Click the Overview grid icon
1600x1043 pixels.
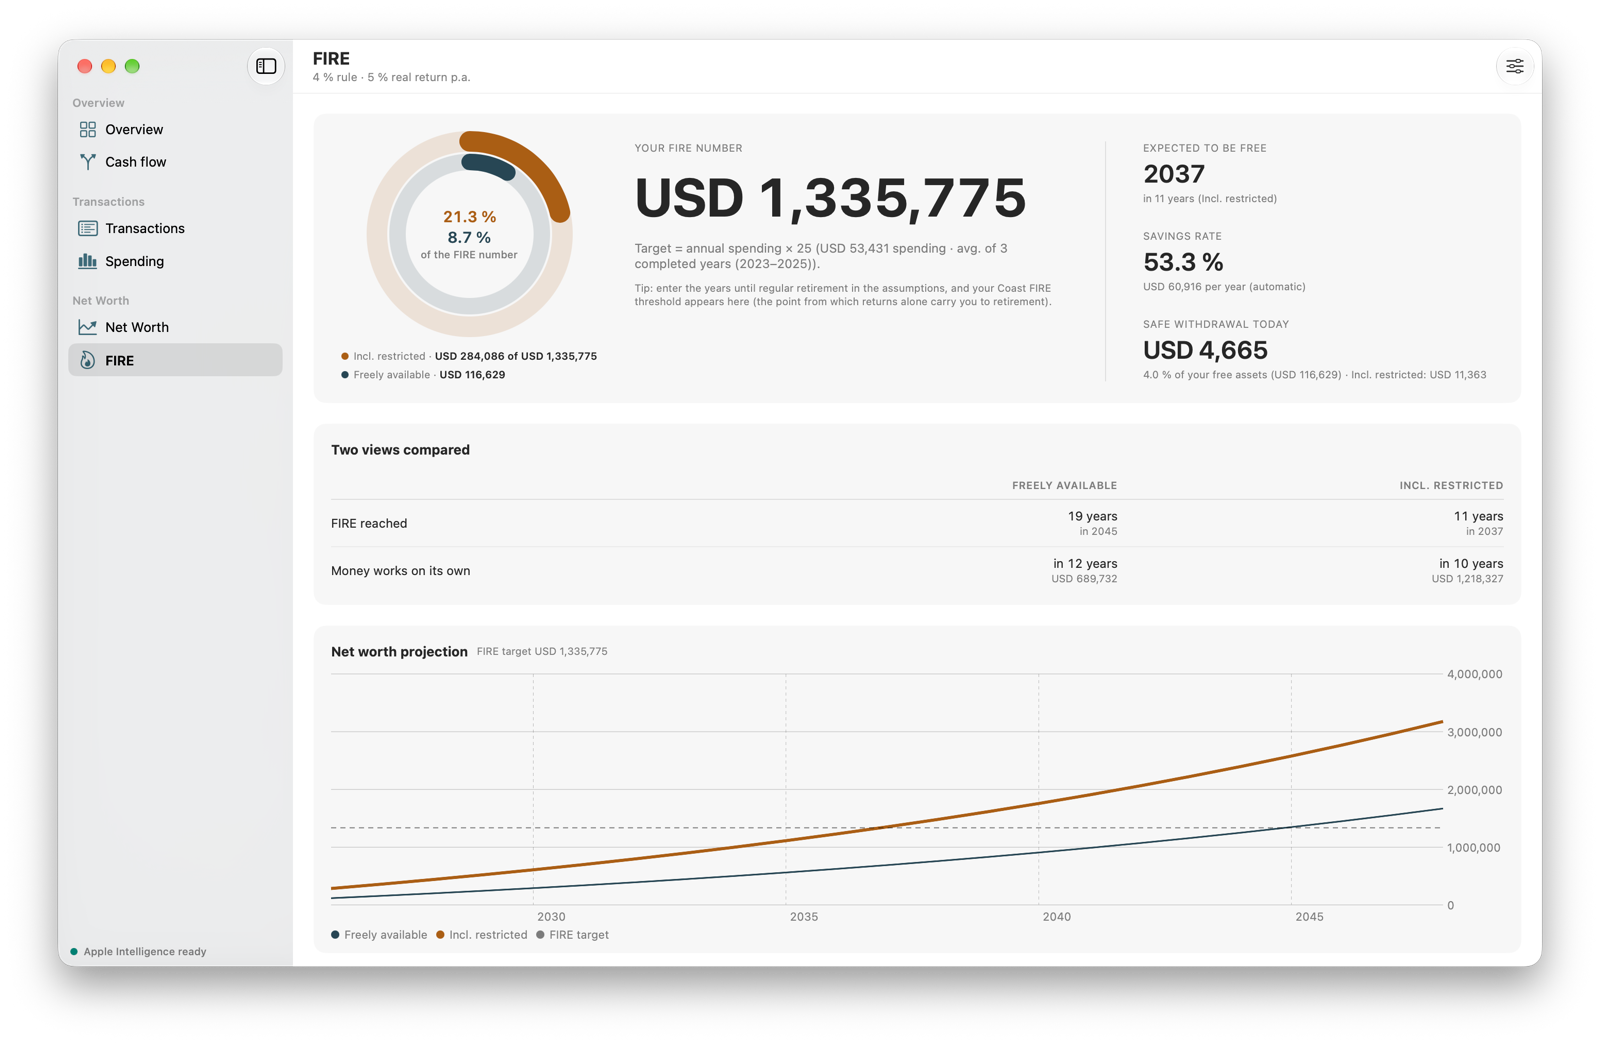tap(88, 129)
